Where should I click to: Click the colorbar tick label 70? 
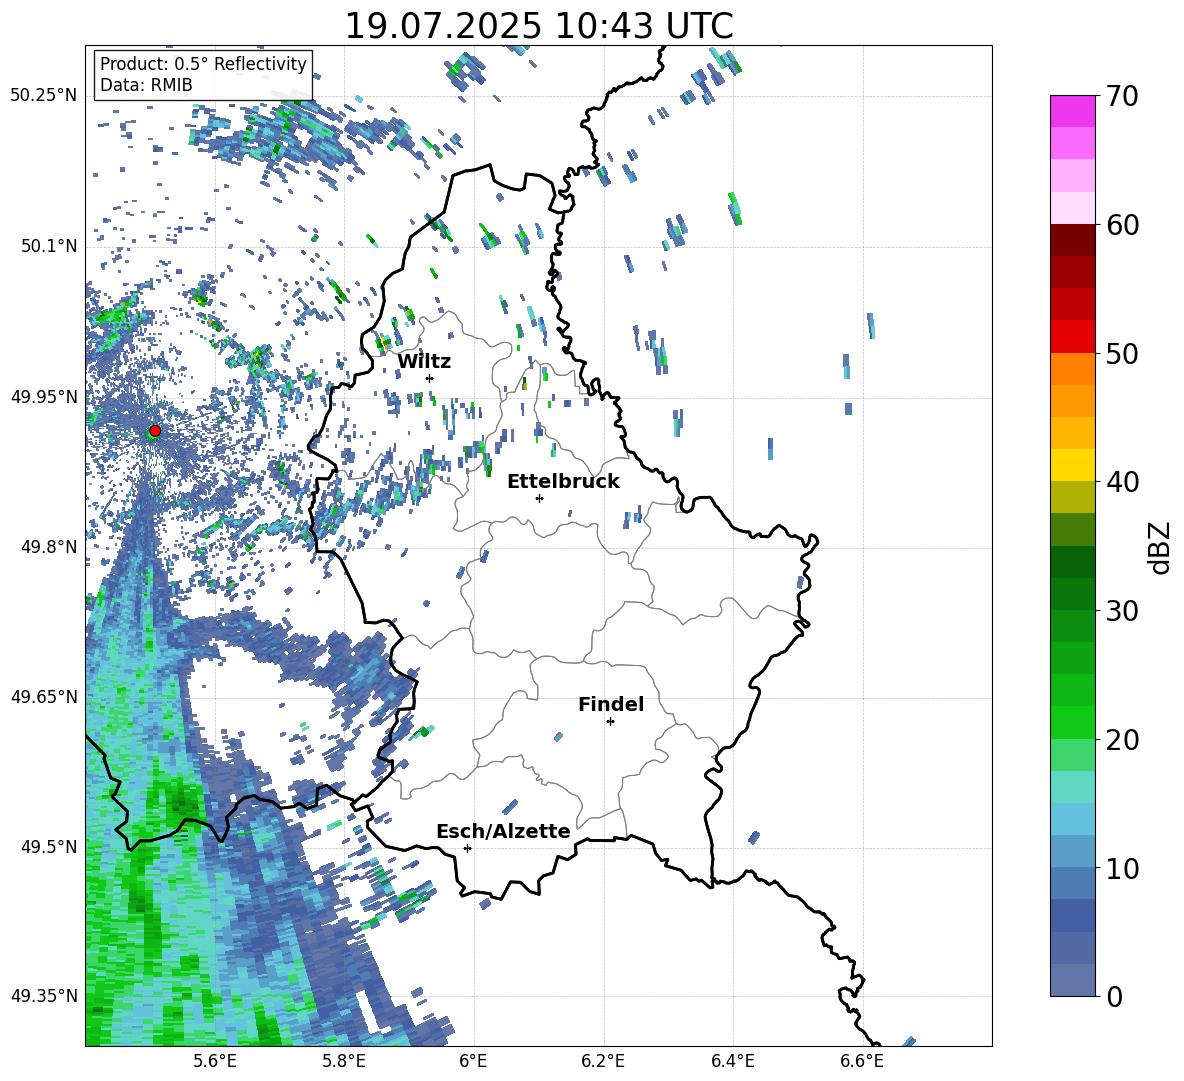pos(1122,97)
